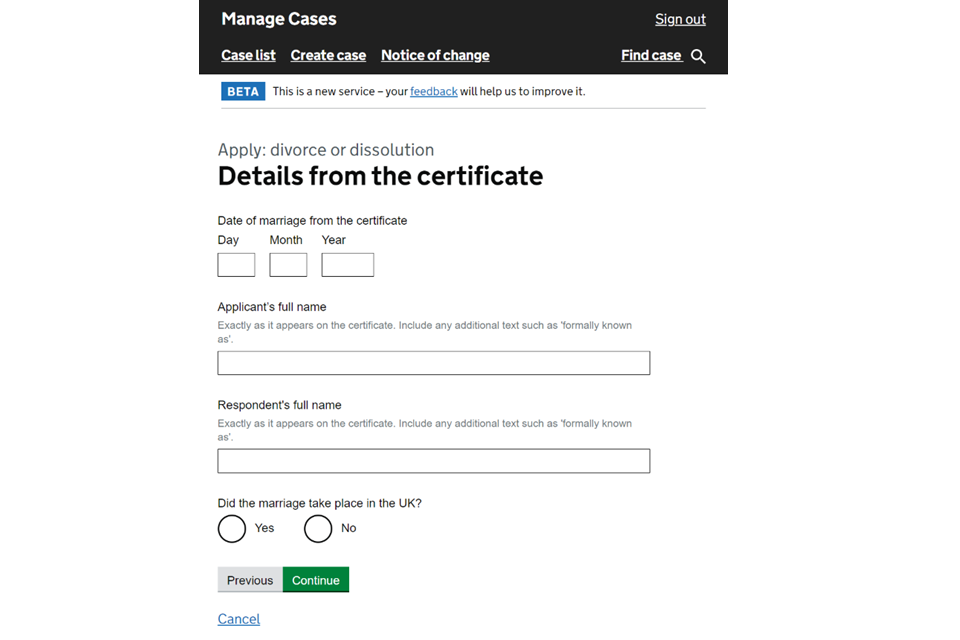Click the Respondent's full name field
The height and width of the screenshot is (640, 960).
click(x=433, y=461)
